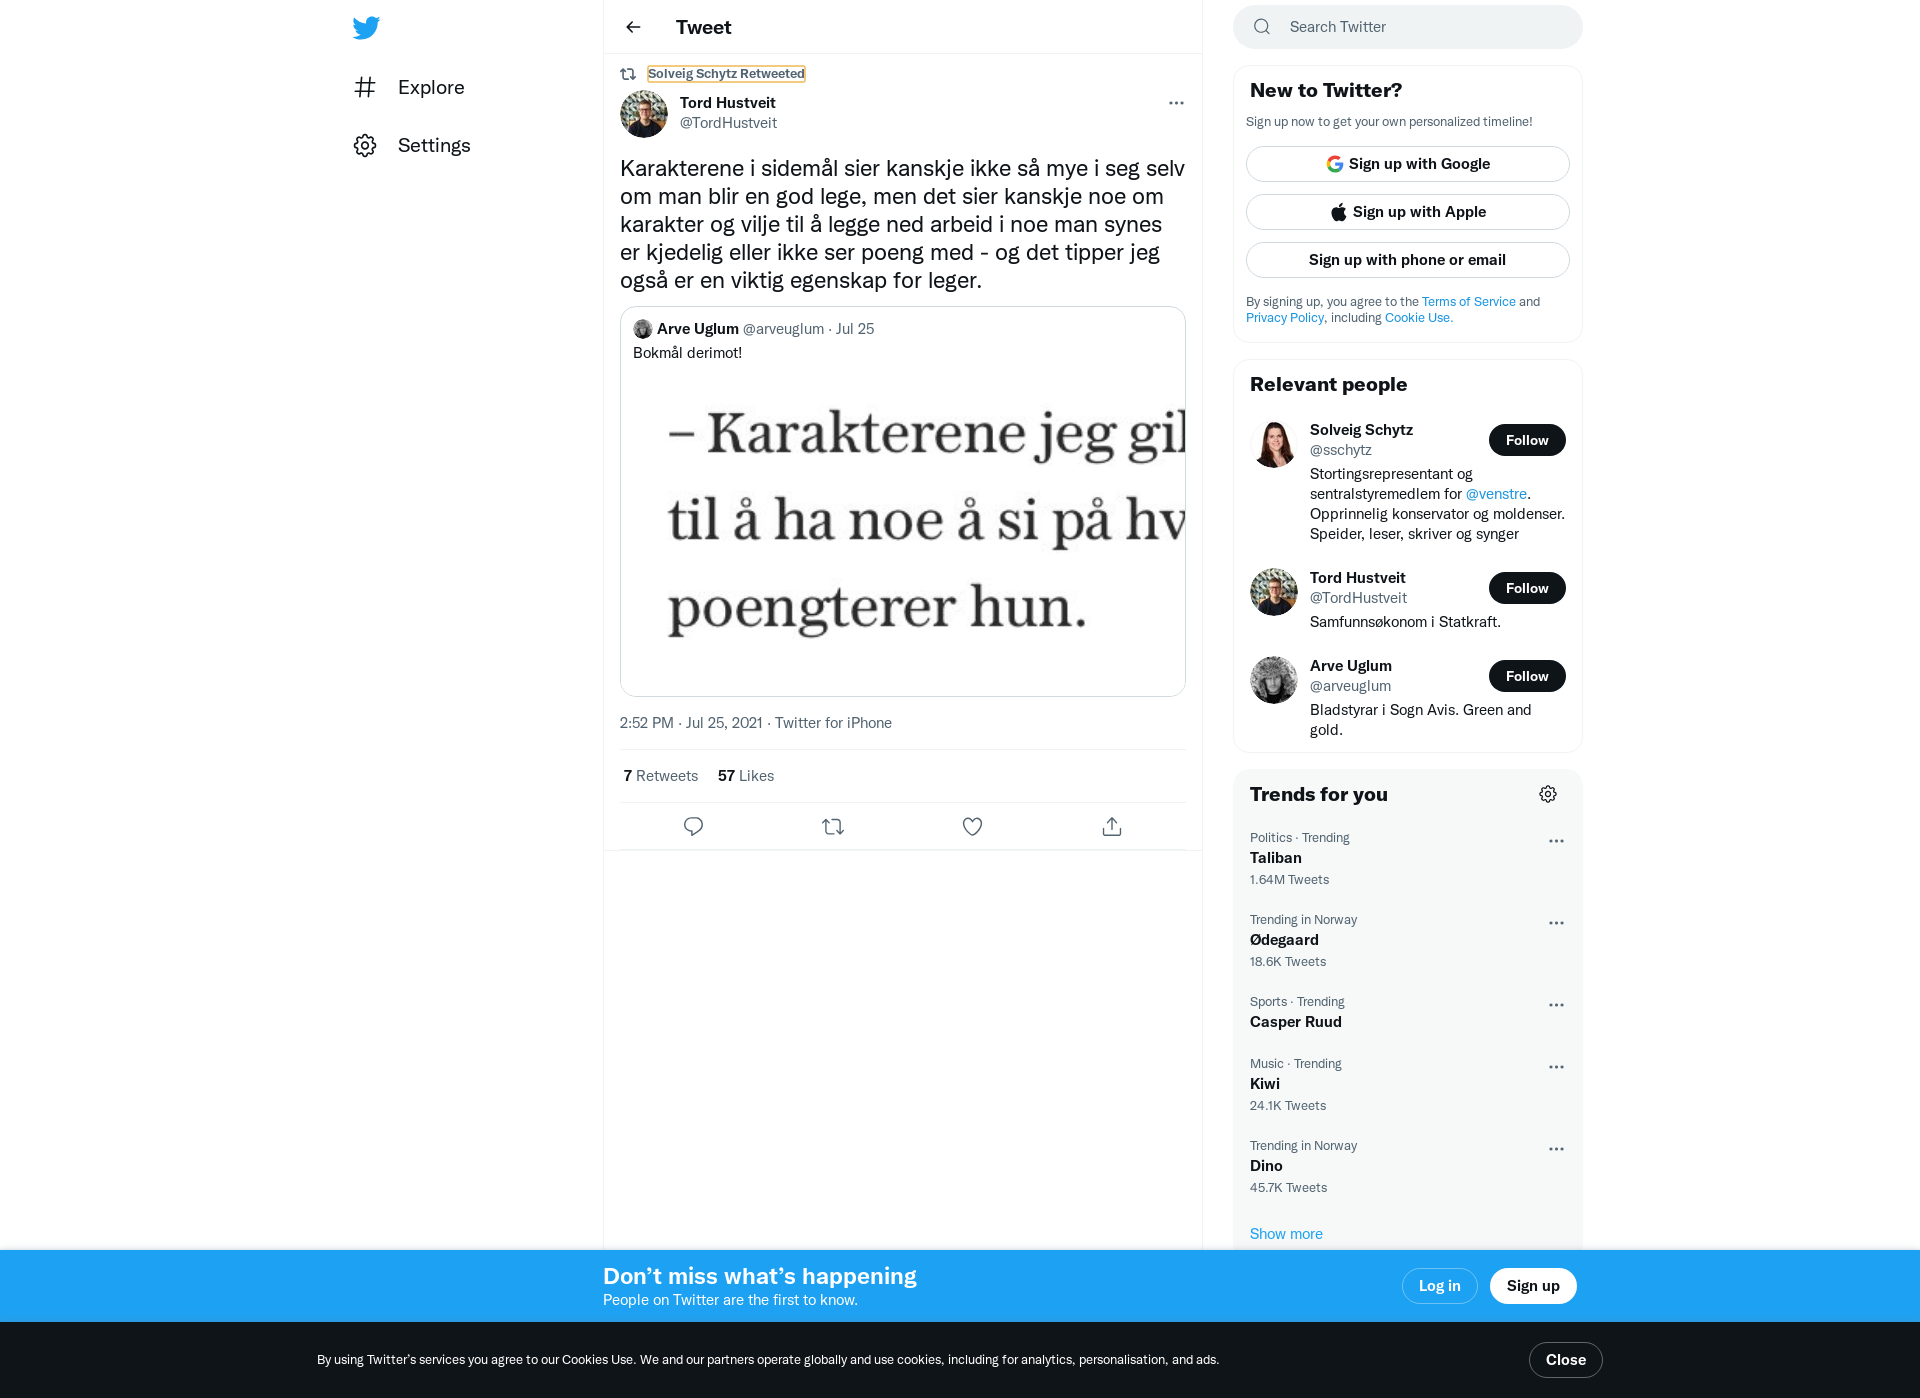Open the quoted tweet image
This screenshot has height=1398, width=1920.
[x=903, y=527]
